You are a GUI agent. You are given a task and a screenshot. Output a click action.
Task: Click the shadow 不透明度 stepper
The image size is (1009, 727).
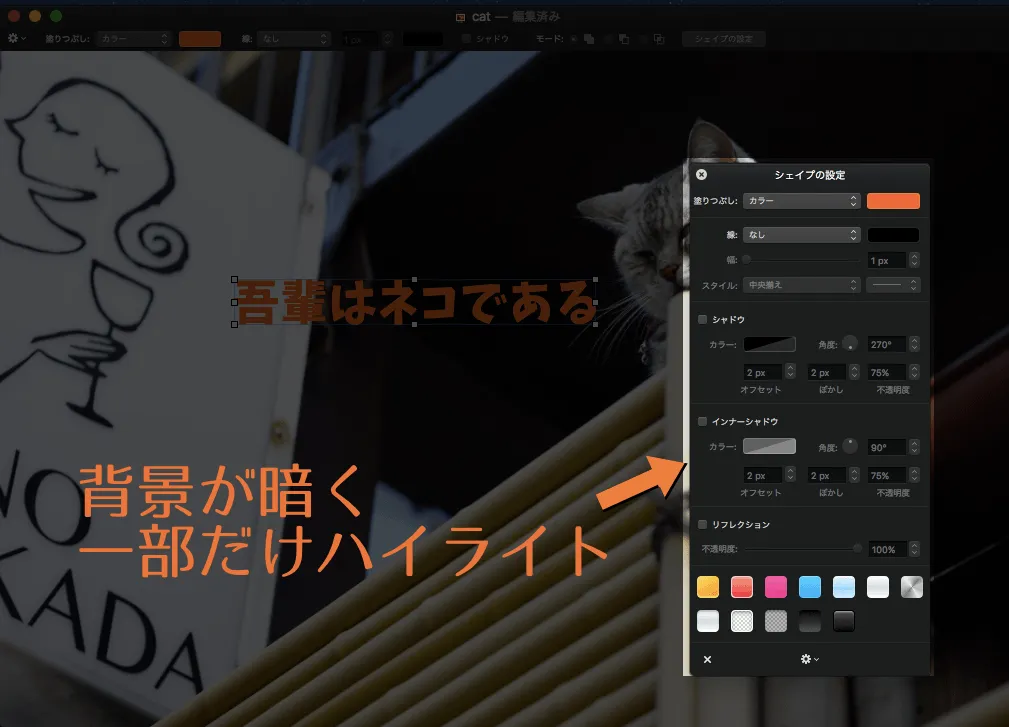pyautogui.click(x=914, y=372)
